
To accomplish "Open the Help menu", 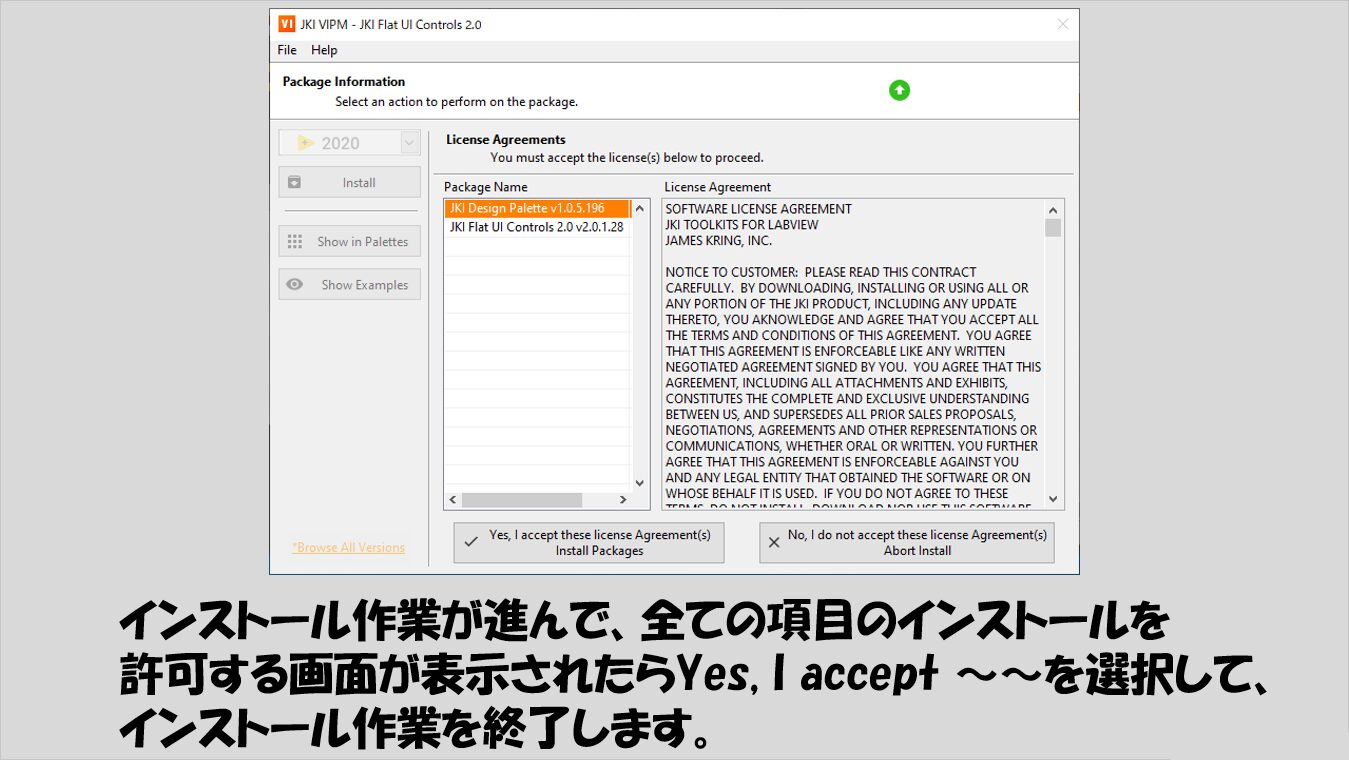I will pyautogui.click(x=324, y=50).
